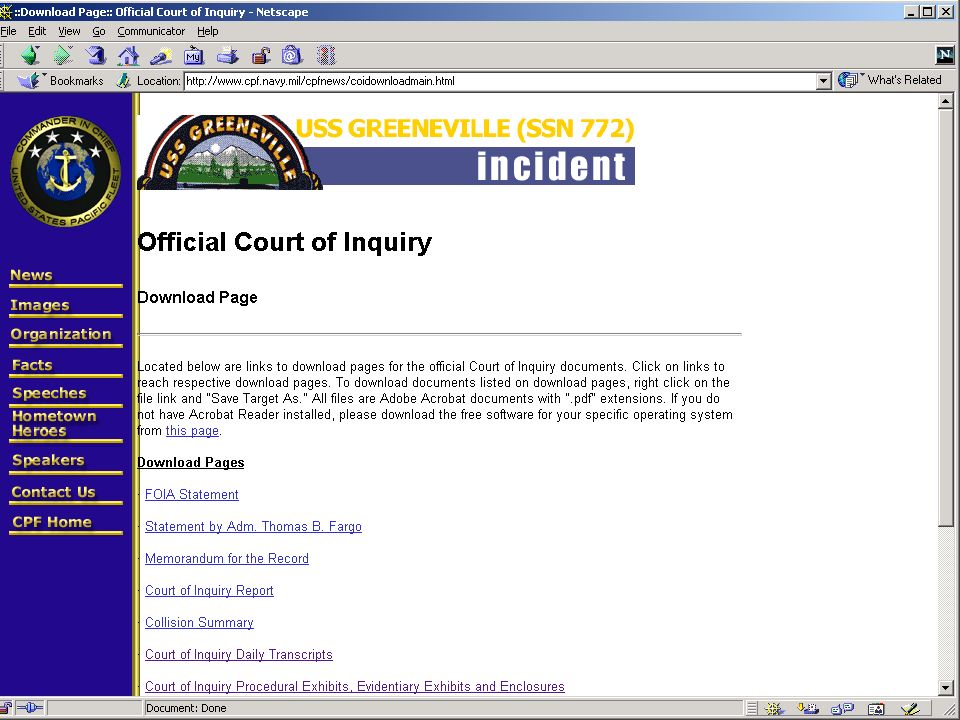Open the Facts sidebar link

pos(32,366)
